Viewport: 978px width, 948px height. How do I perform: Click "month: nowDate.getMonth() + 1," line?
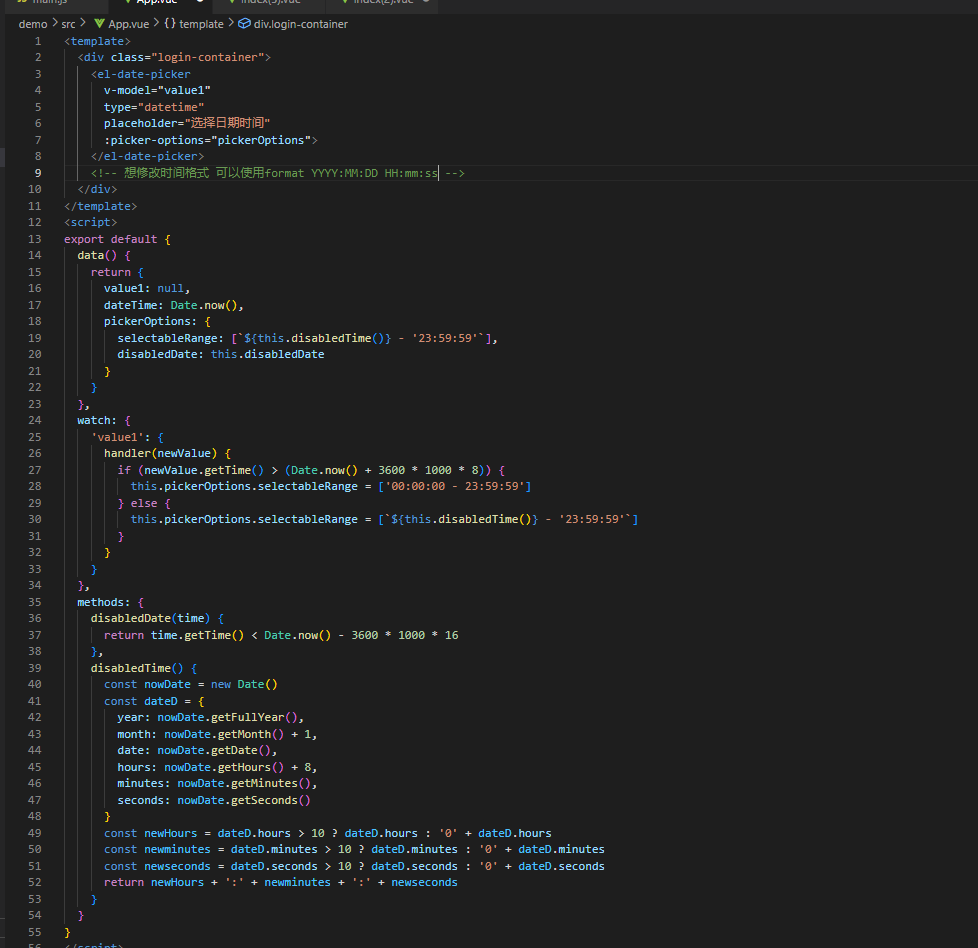[217, 735]
